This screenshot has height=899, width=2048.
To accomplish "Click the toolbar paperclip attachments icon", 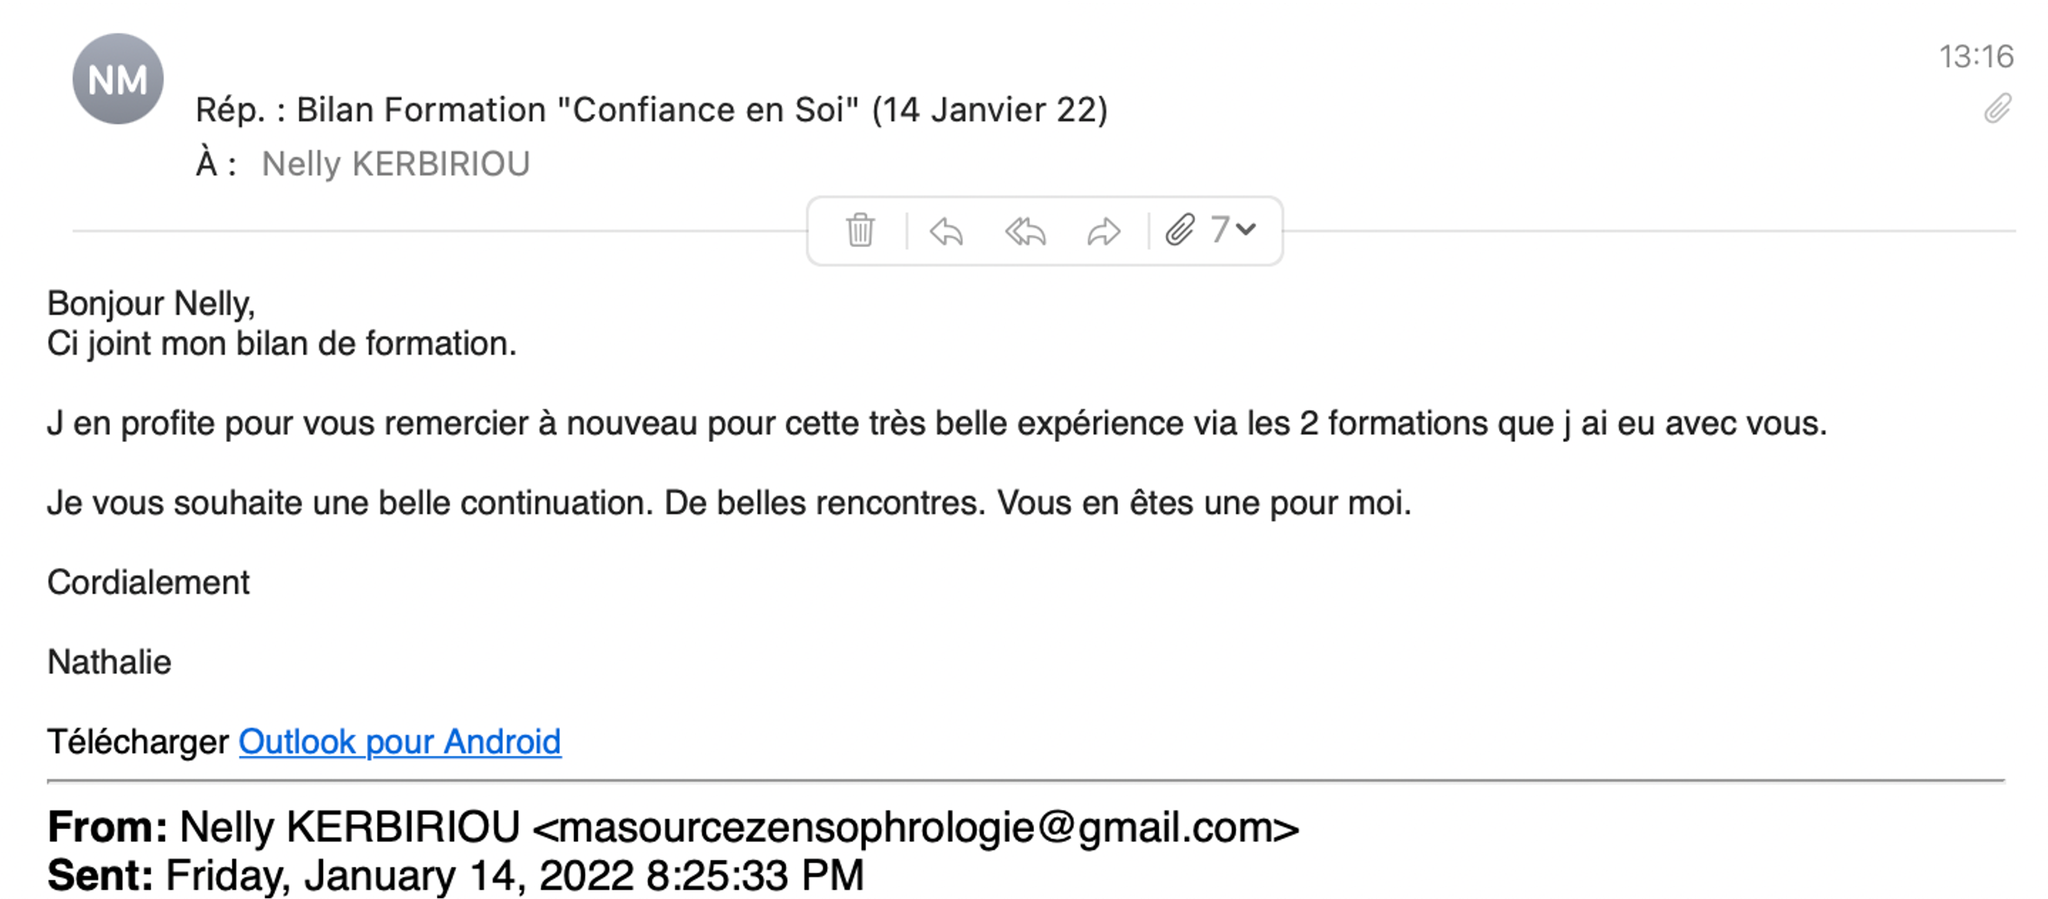I will (x=1180, y=230).
